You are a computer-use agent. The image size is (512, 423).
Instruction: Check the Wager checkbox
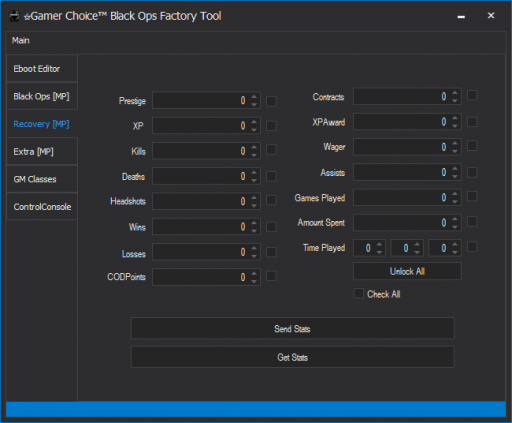tap(472, 146)
